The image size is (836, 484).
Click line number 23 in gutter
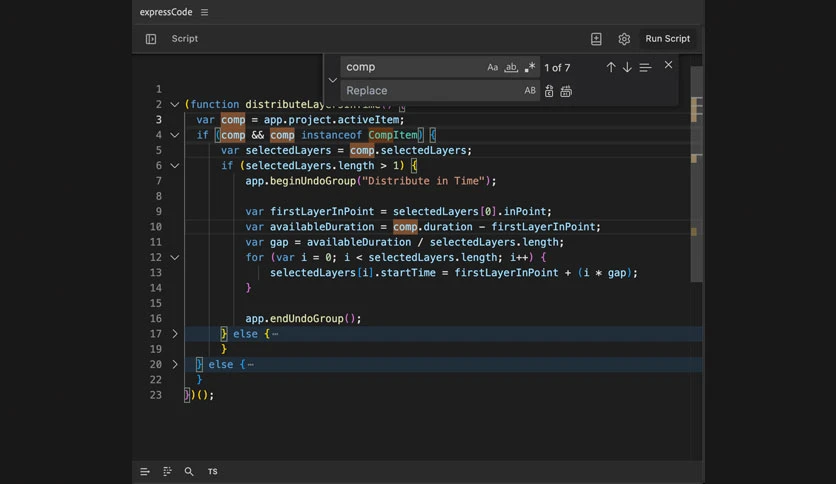156,395
